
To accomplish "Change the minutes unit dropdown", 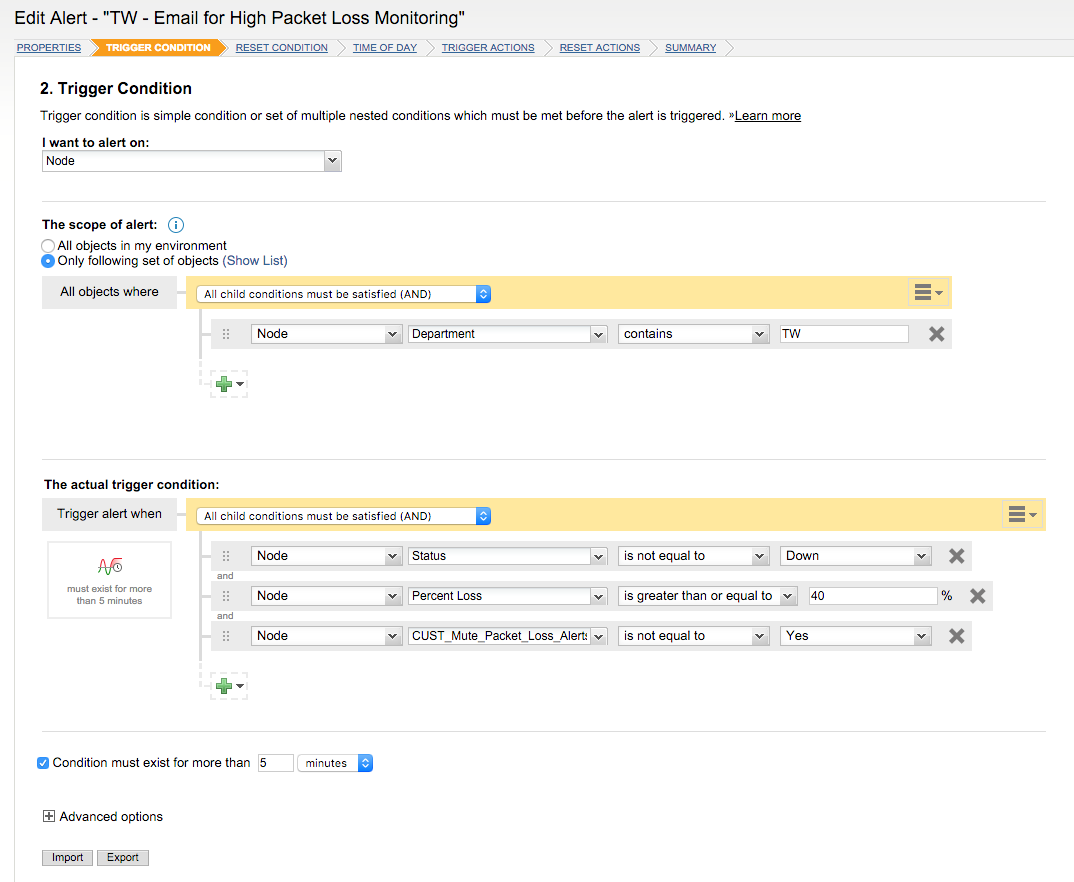I will (x=335, y=763).
